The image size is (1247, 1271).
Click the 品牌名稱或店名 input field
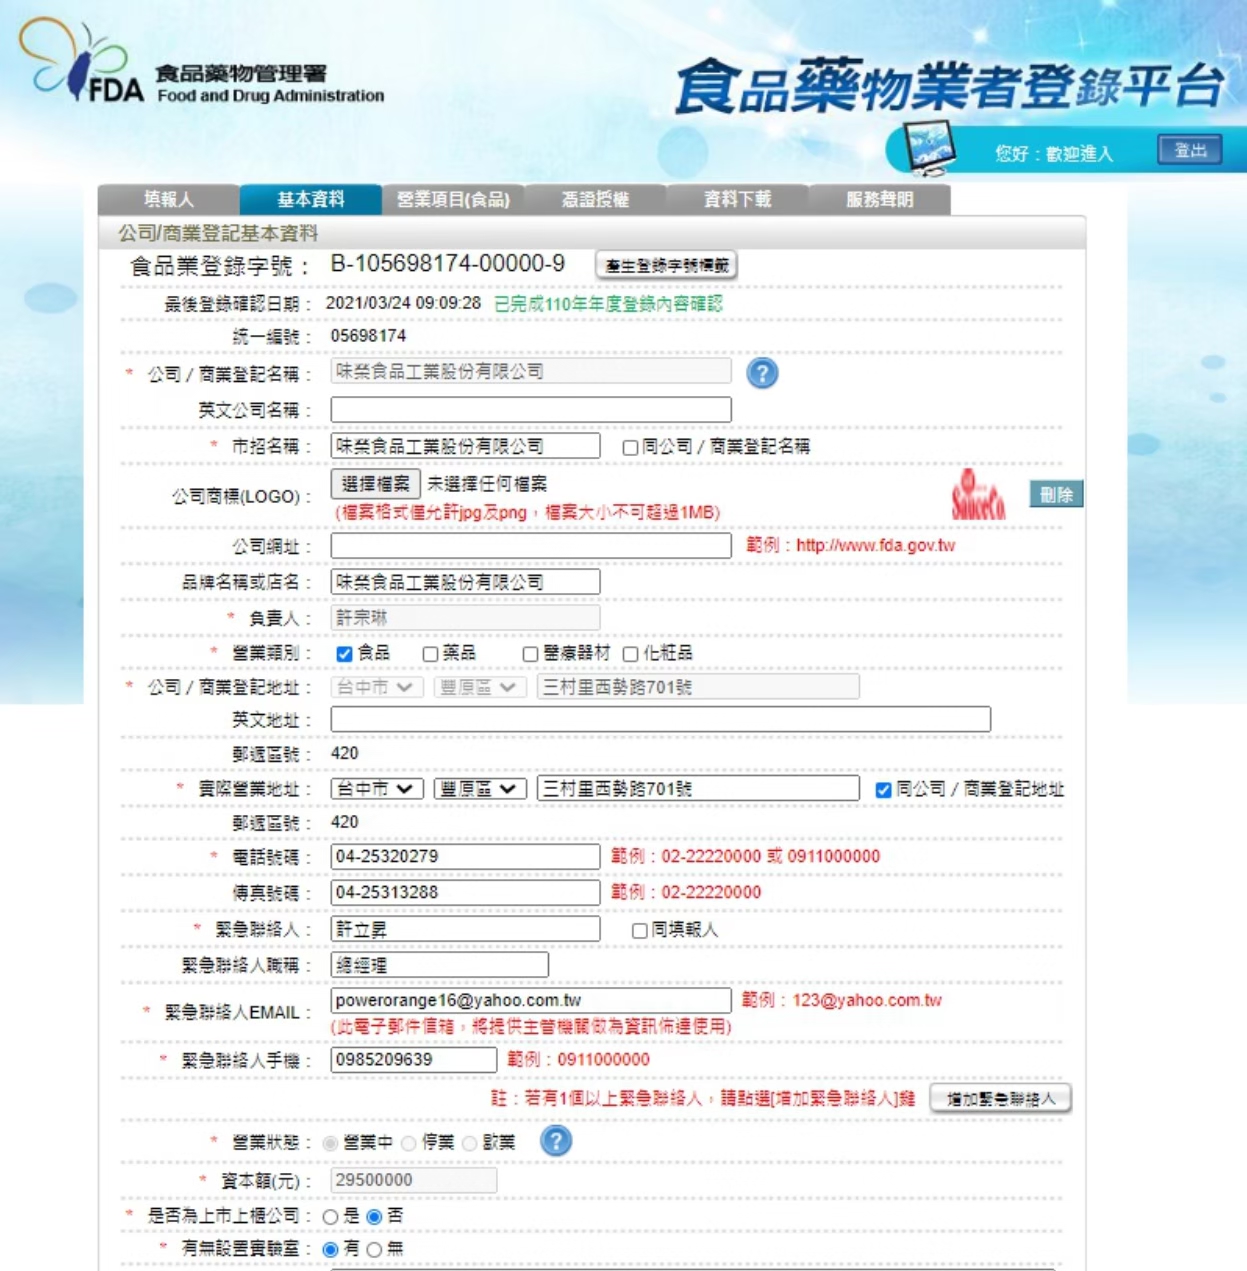(x=465, y=582)
